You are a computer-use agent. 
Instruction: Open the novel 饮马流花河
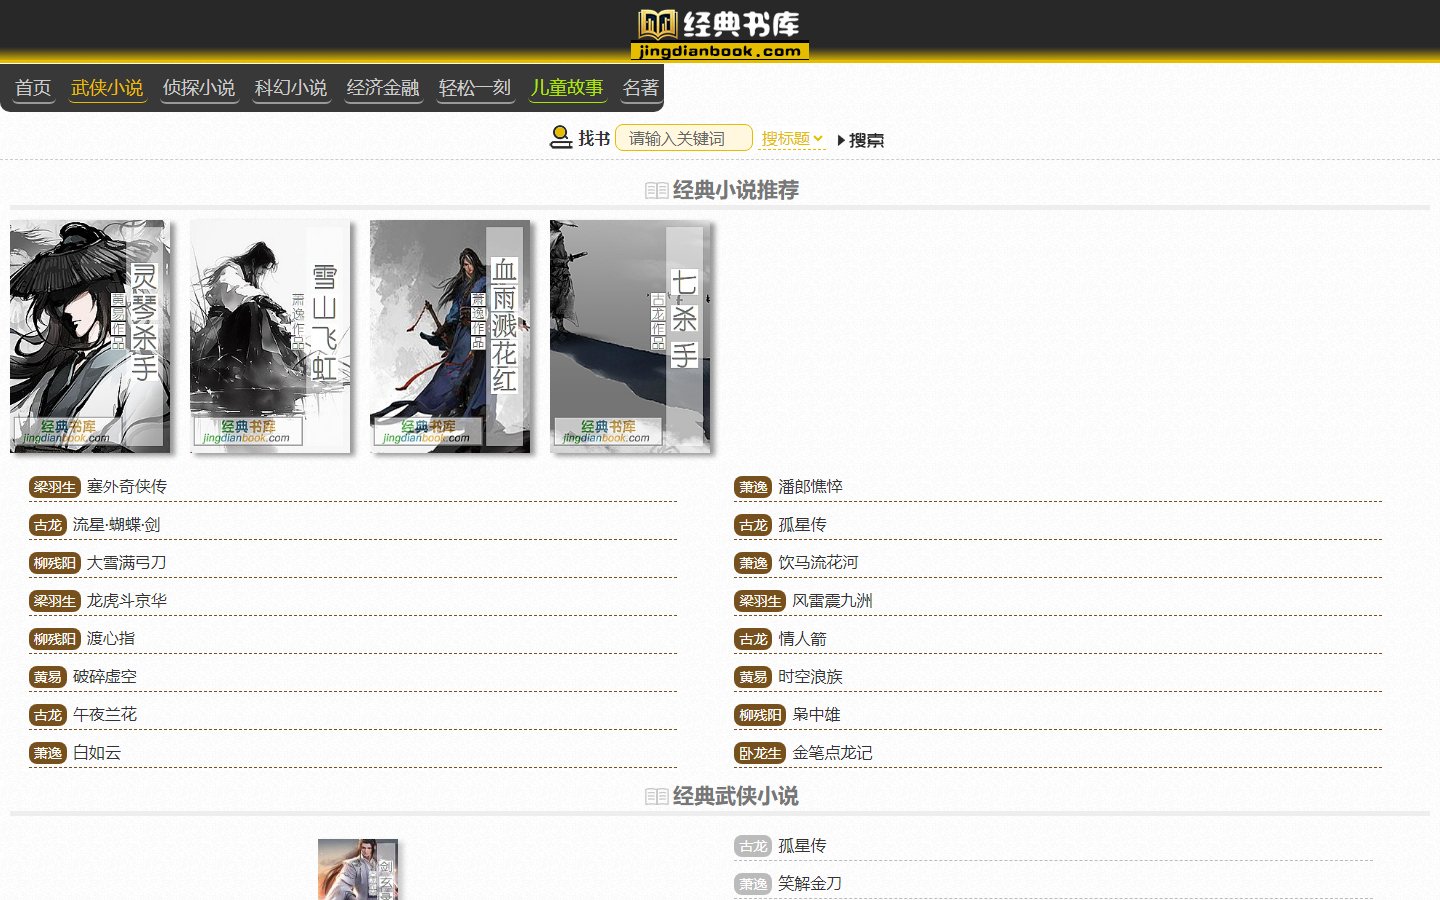(819, 562)
